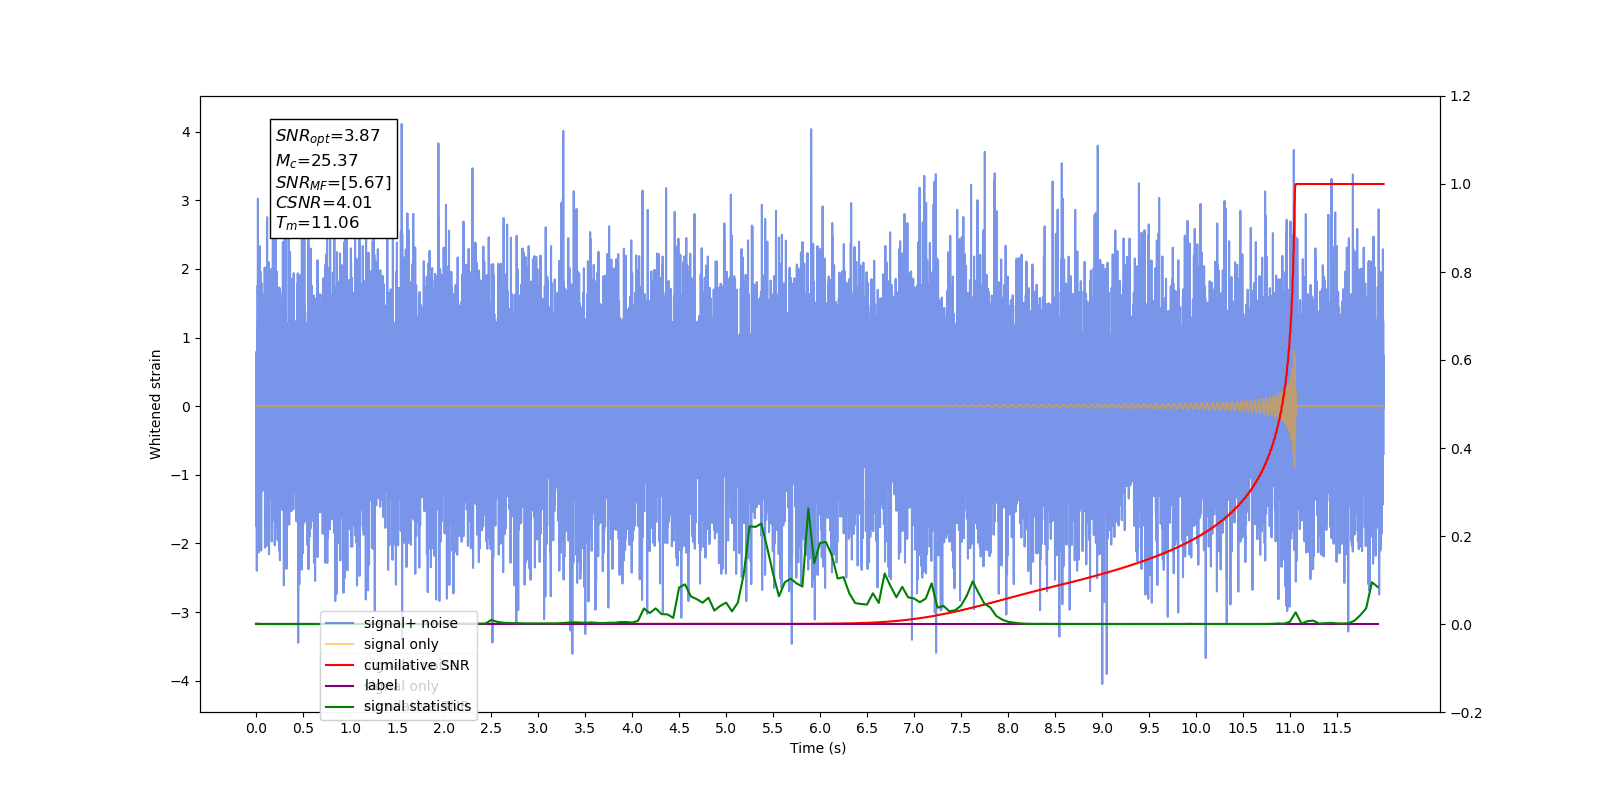
Task: Click the left-axis tick labeled 4
Action: tap(185, 132)
